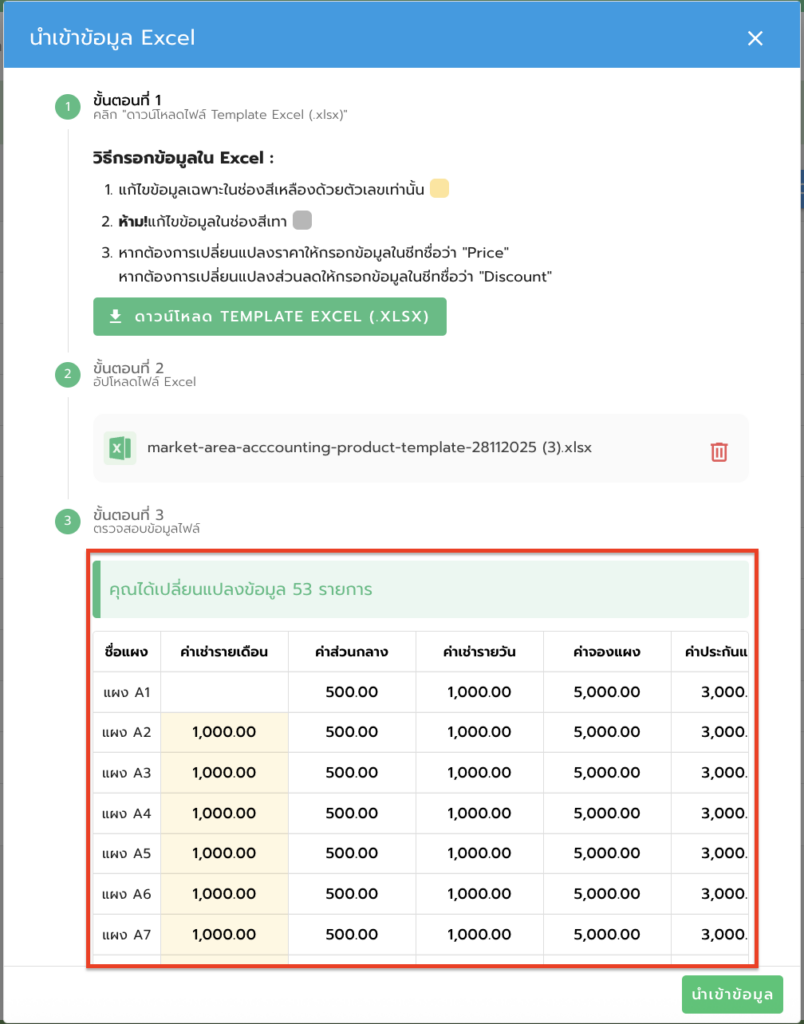Select the ค่าจองแผง column header
This screenshot has width=804, height=1024.
click(x=607, y=652)
